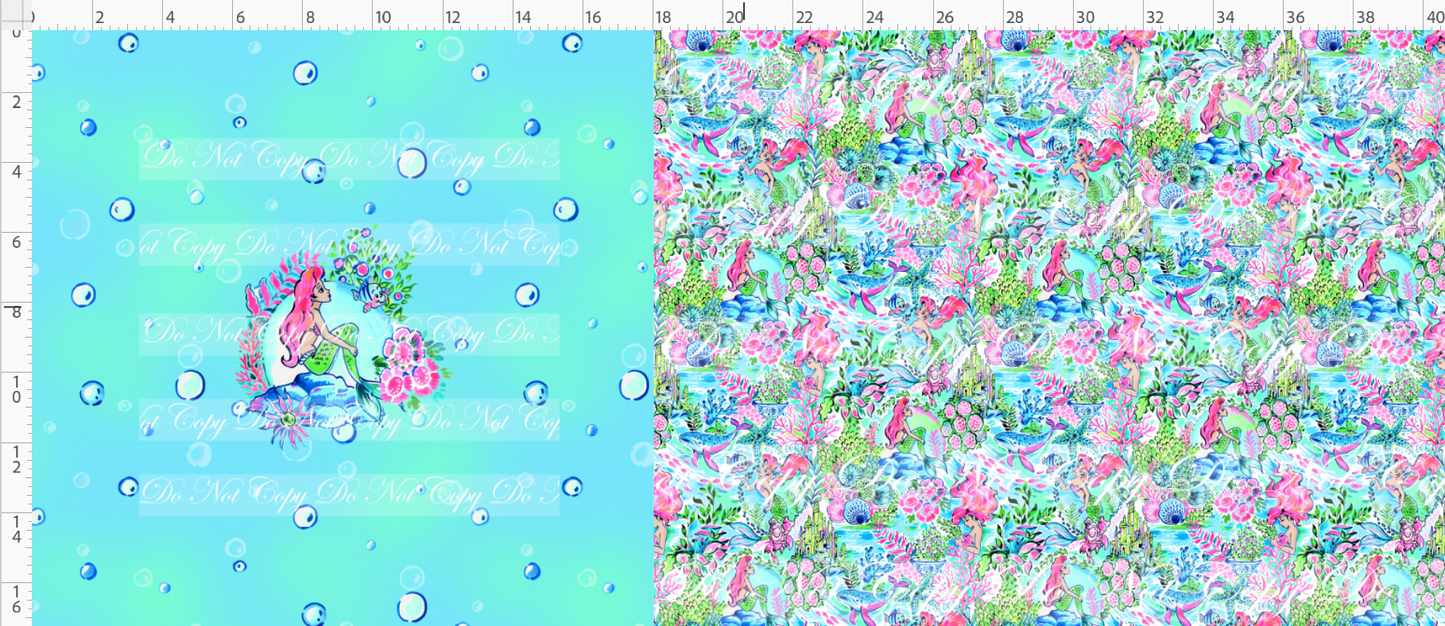The height and width of the screenshot is (626, 1445).
Task: Click the 18 mark on horizontal ruler
Action: click(663, 17)
